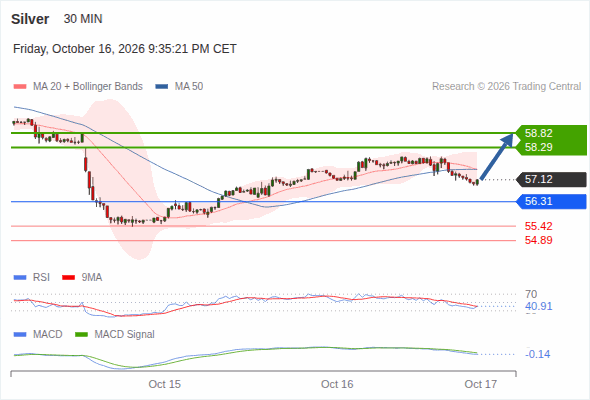Viewport: 590px width, 400px height.
Task: Click the MA 50 blue legend swatch
Action: (x=162, y=87)
